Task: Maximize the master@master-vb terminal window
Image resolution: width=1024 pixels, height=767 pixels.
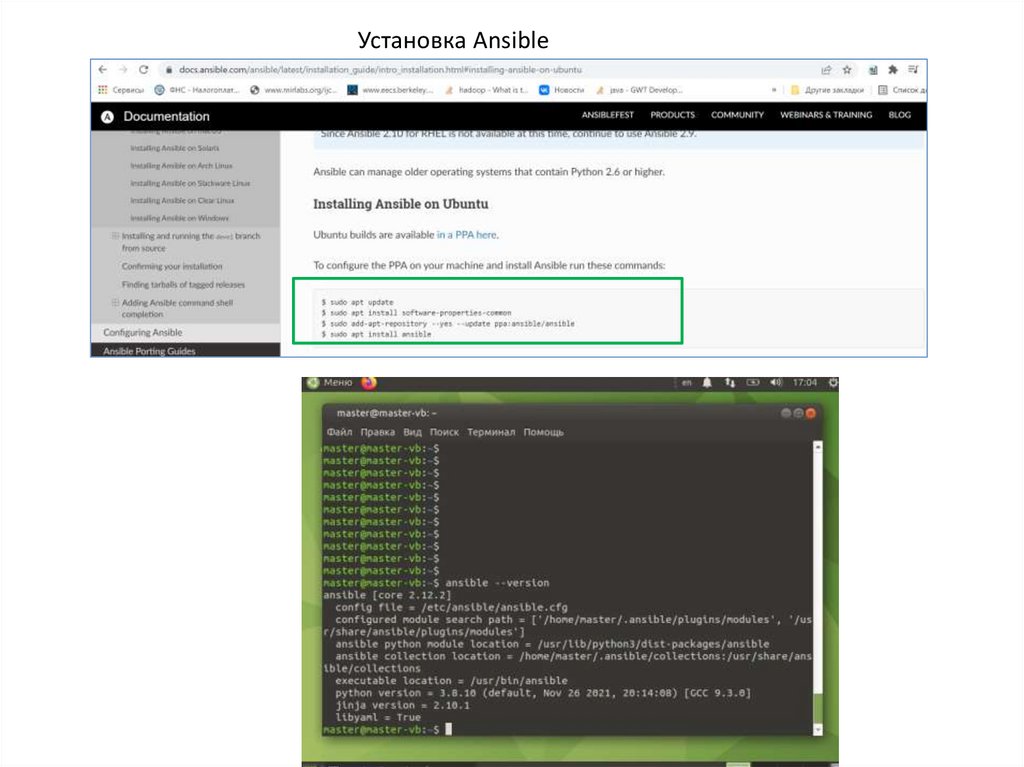Action: pyautogui.click(x=798, y=413)
